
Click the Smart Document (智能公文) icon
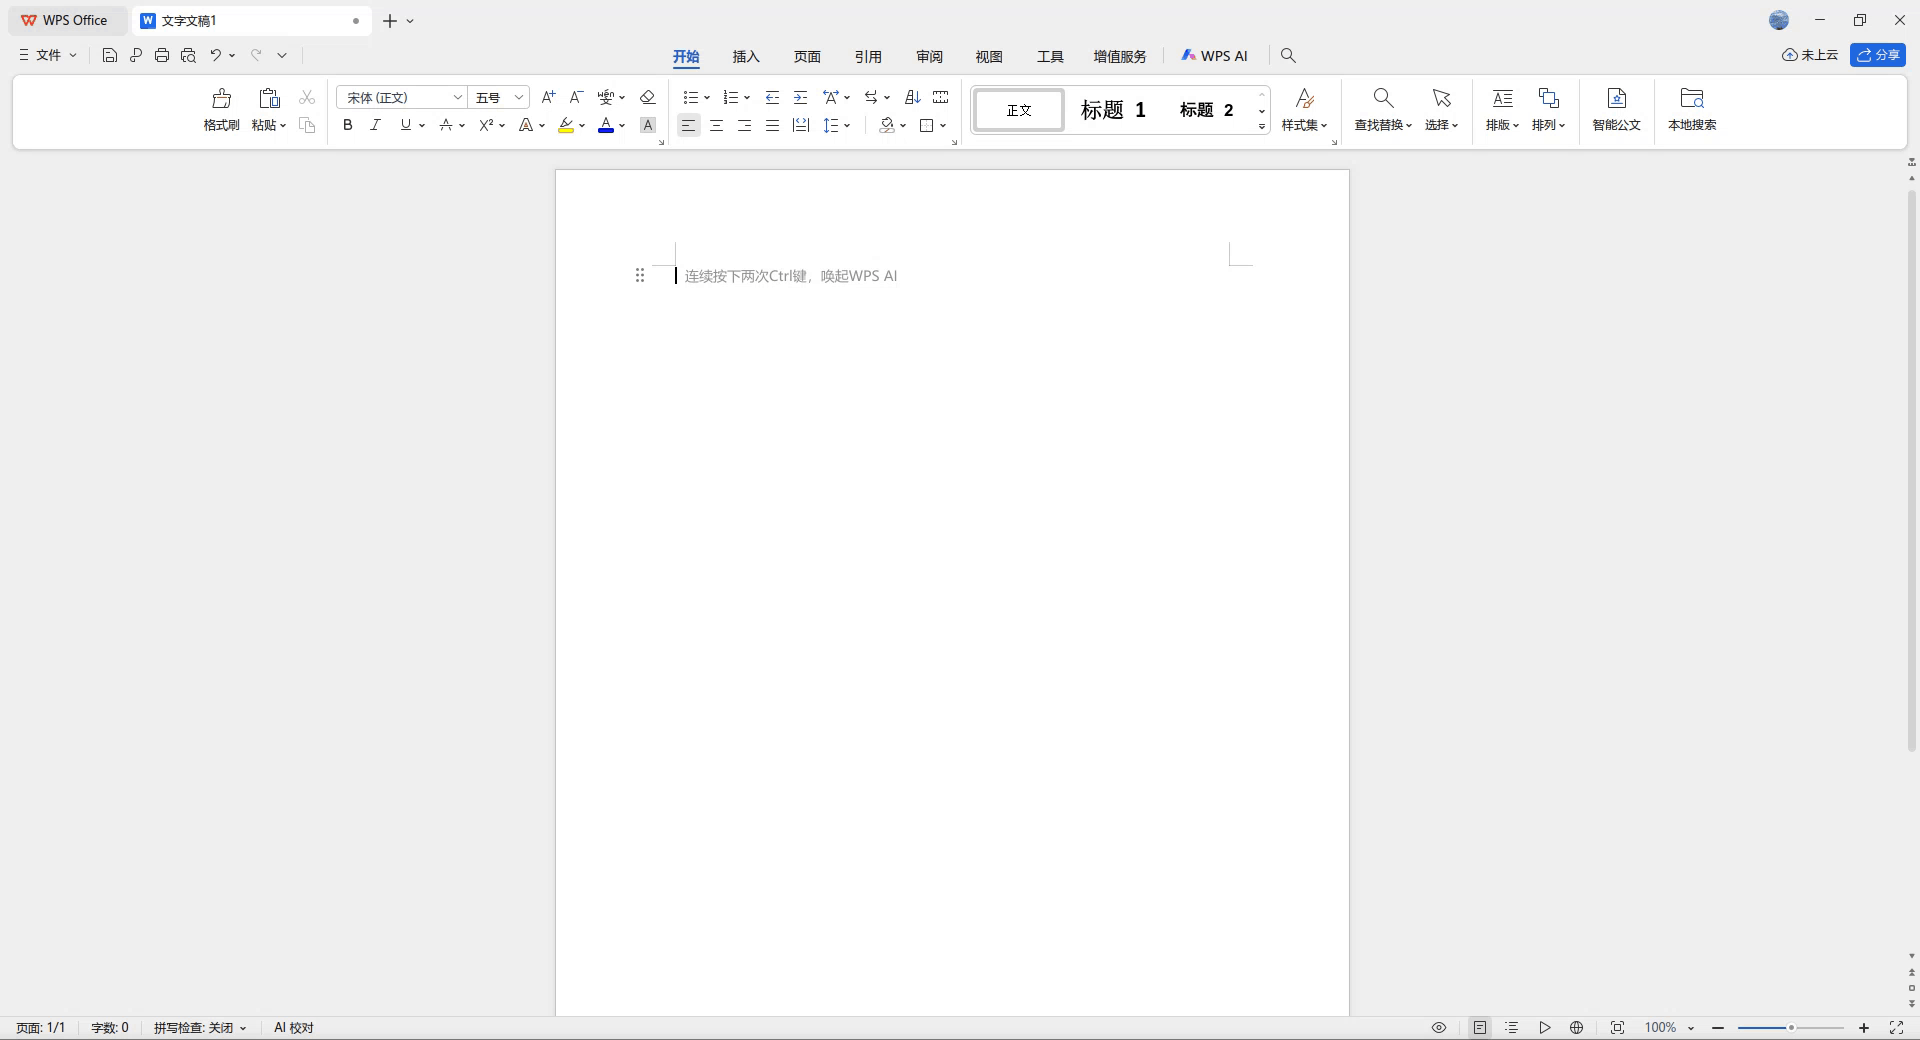click(x=1617, y=98)
